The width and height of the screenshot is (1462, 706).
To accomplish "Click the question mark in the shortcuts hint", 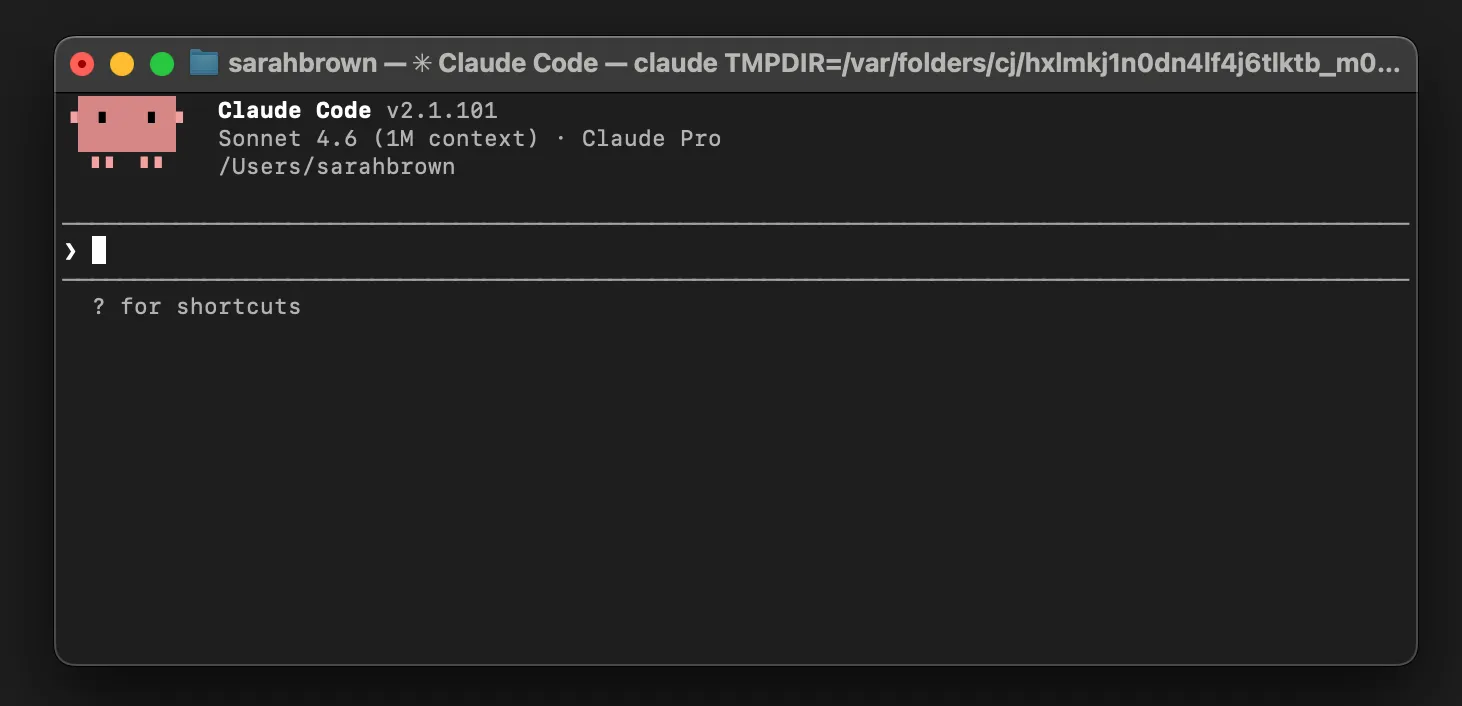I will (97, 307).
